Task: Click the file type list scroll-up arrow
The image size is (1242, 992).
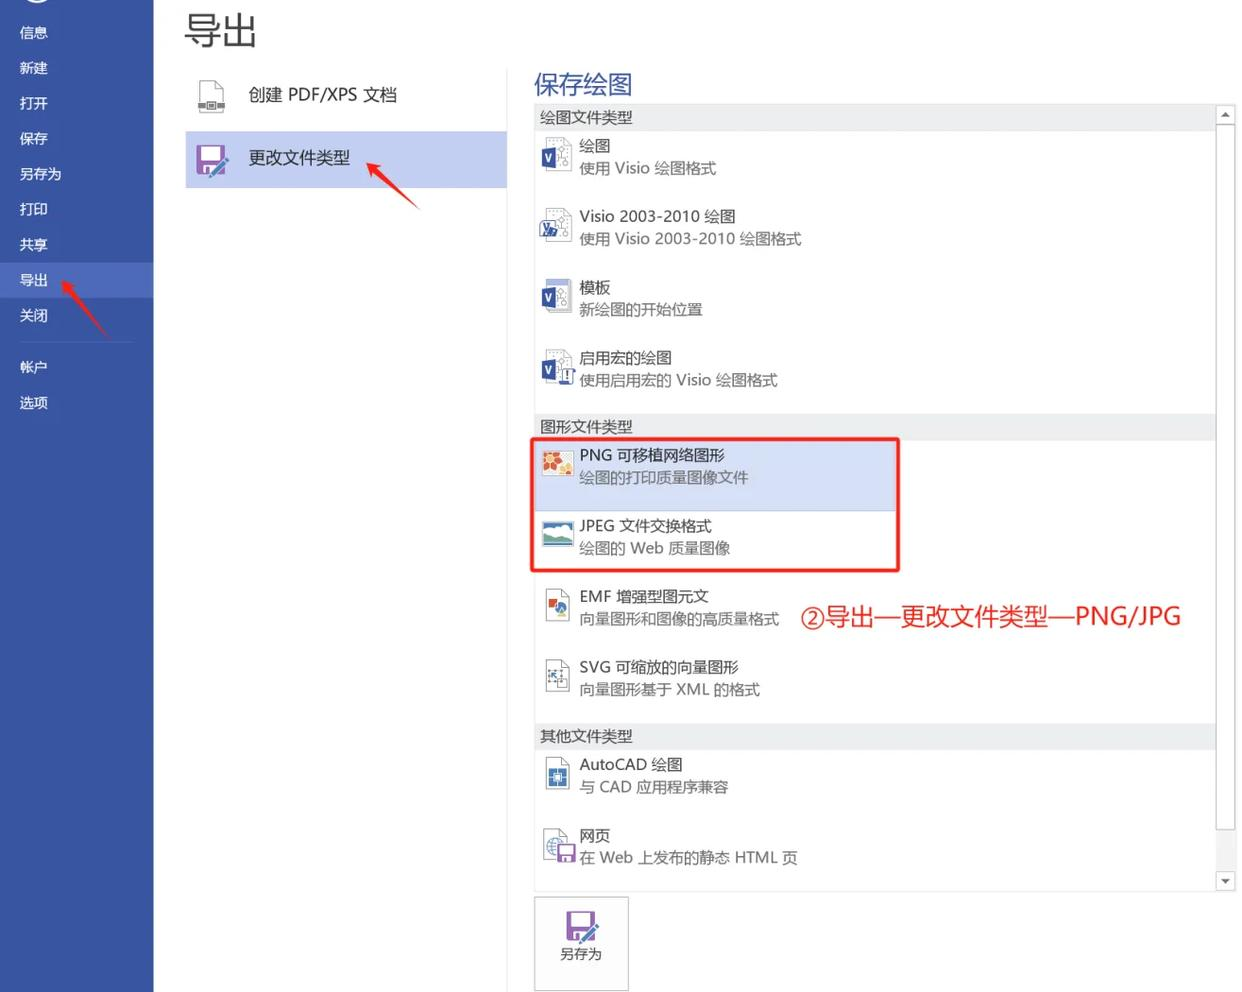Action: (x=1225, y=114)
